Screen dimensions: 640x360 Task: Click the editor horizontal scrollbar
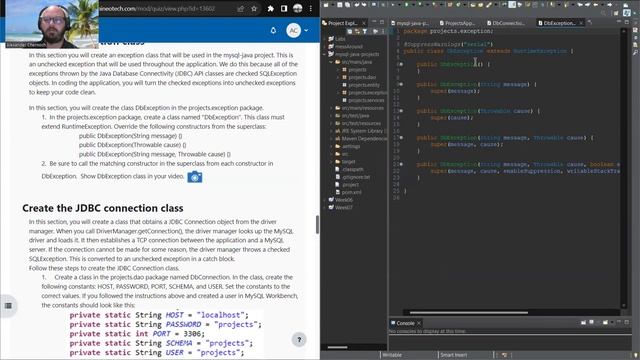coord(469,313)
